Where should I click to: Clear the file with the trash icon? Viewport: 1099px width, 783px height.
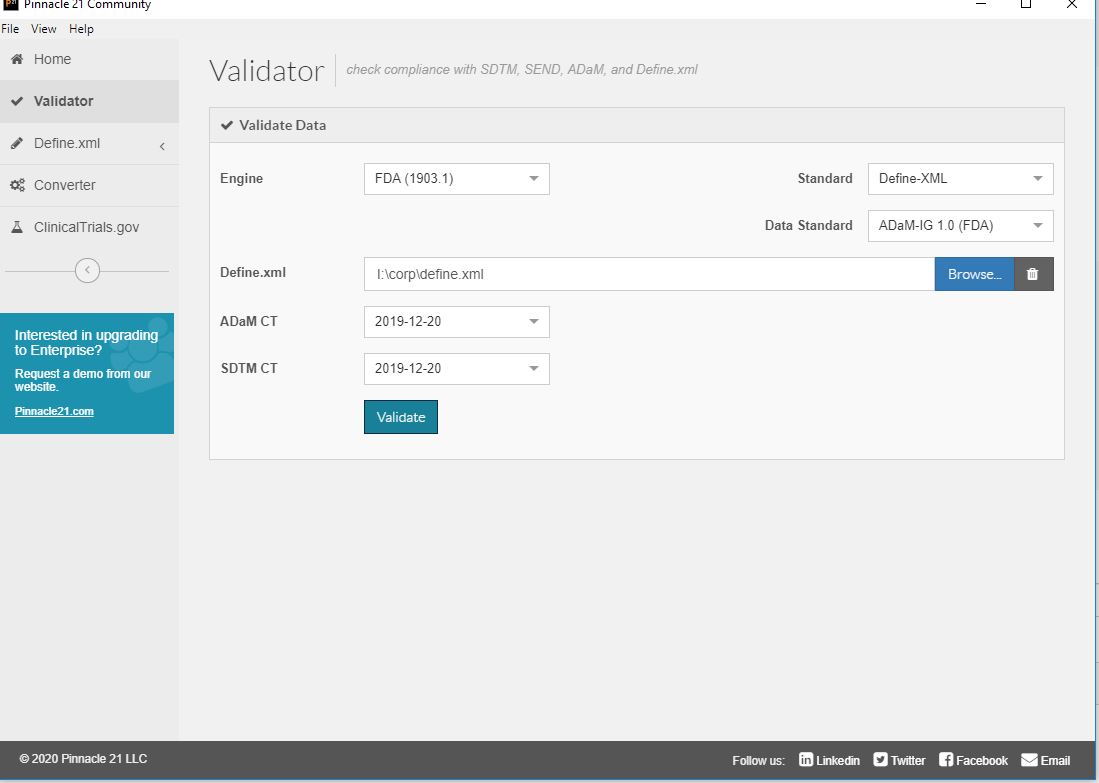tap(1033, 274)
